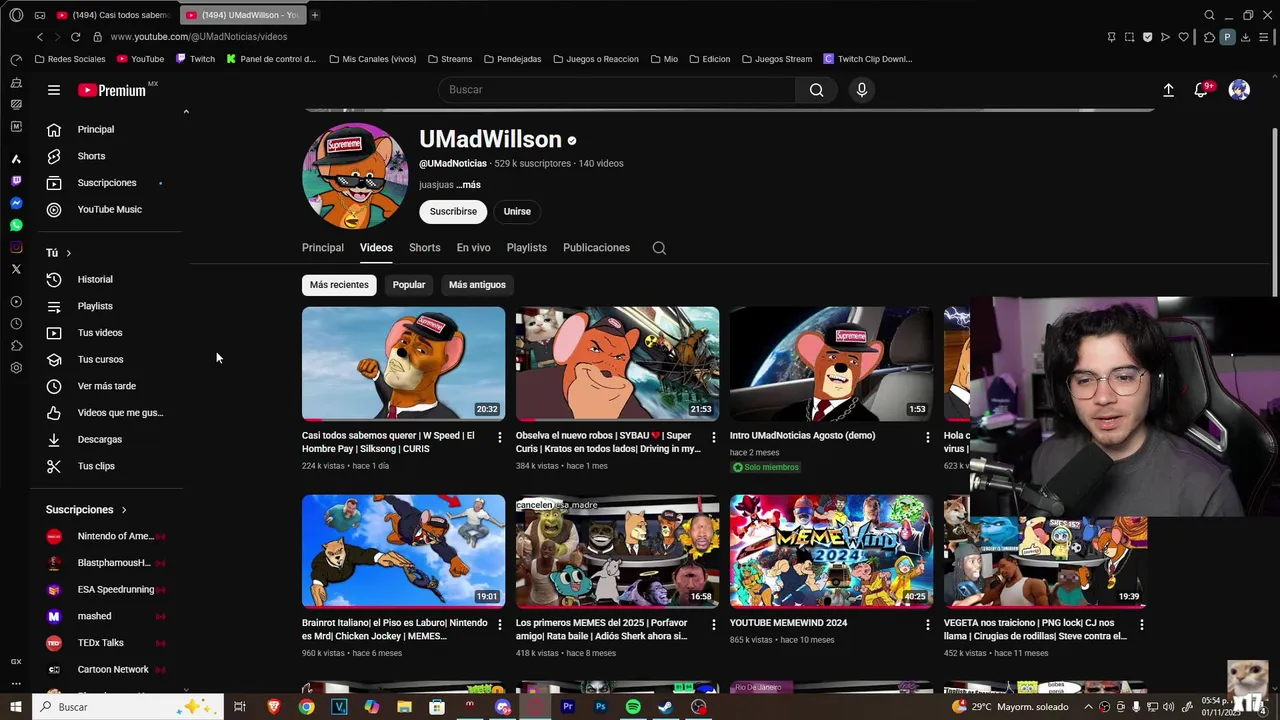Open the notifications bell
1280x720 pixels.
pyautogui.click(x=1201, y=90)
